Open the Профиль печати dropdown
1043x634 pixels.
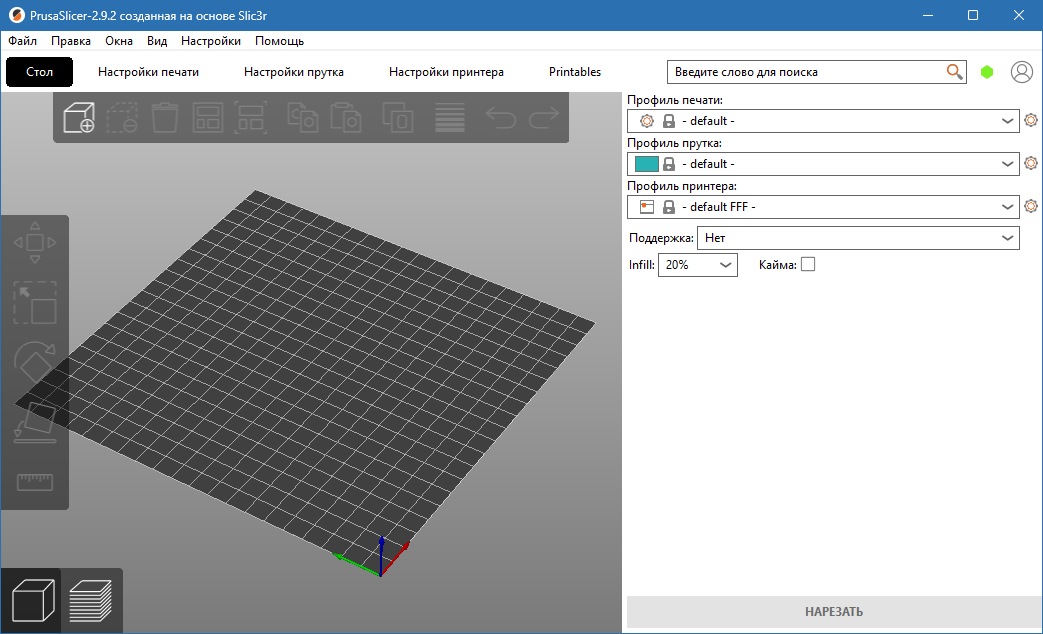pos(823,121)
